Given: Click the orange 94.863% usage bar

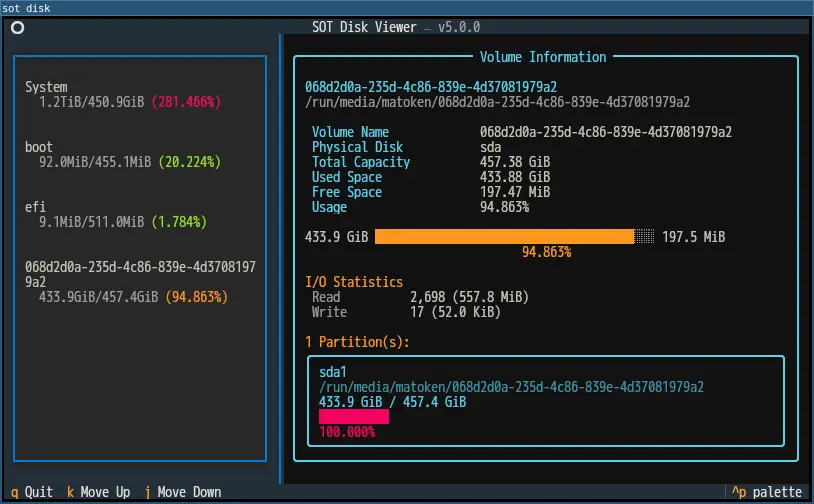Looking at the screenshot, I should pyautogui.click(x=514, y=237).
